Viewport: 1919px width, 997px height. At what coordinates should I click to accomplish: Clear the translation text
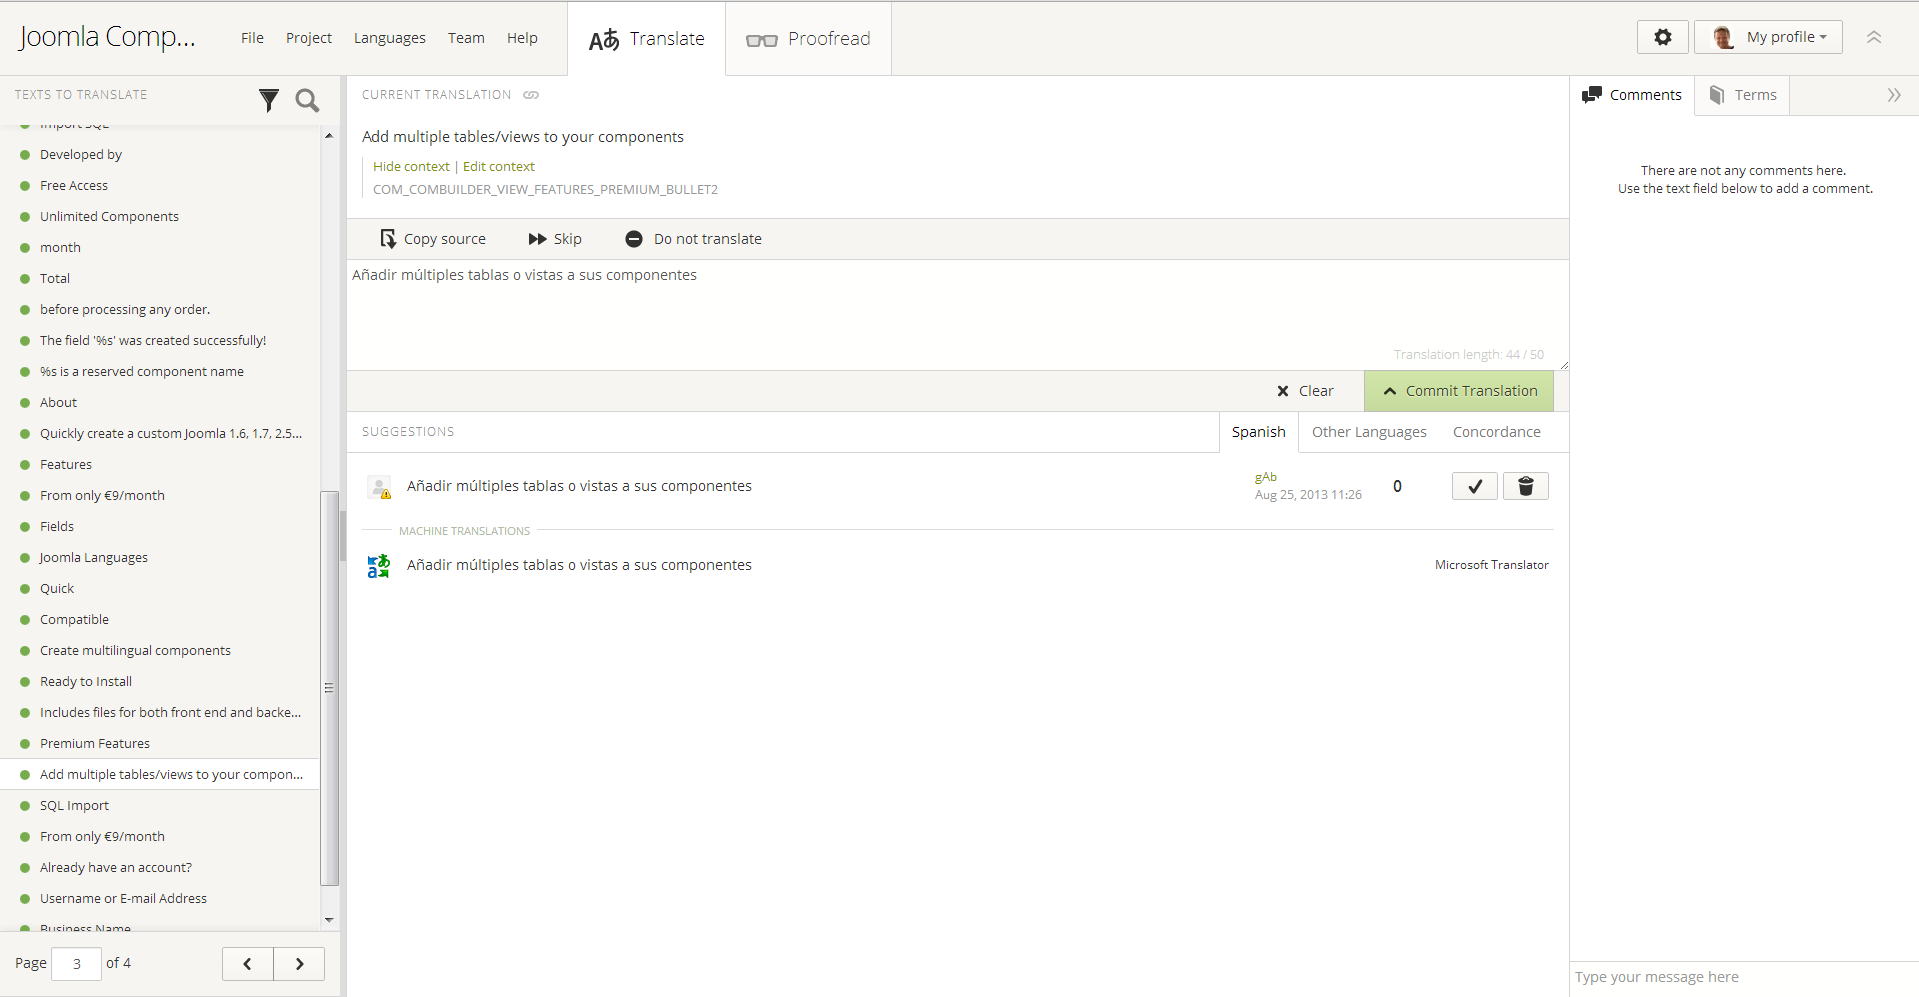tap(1305, 391)
